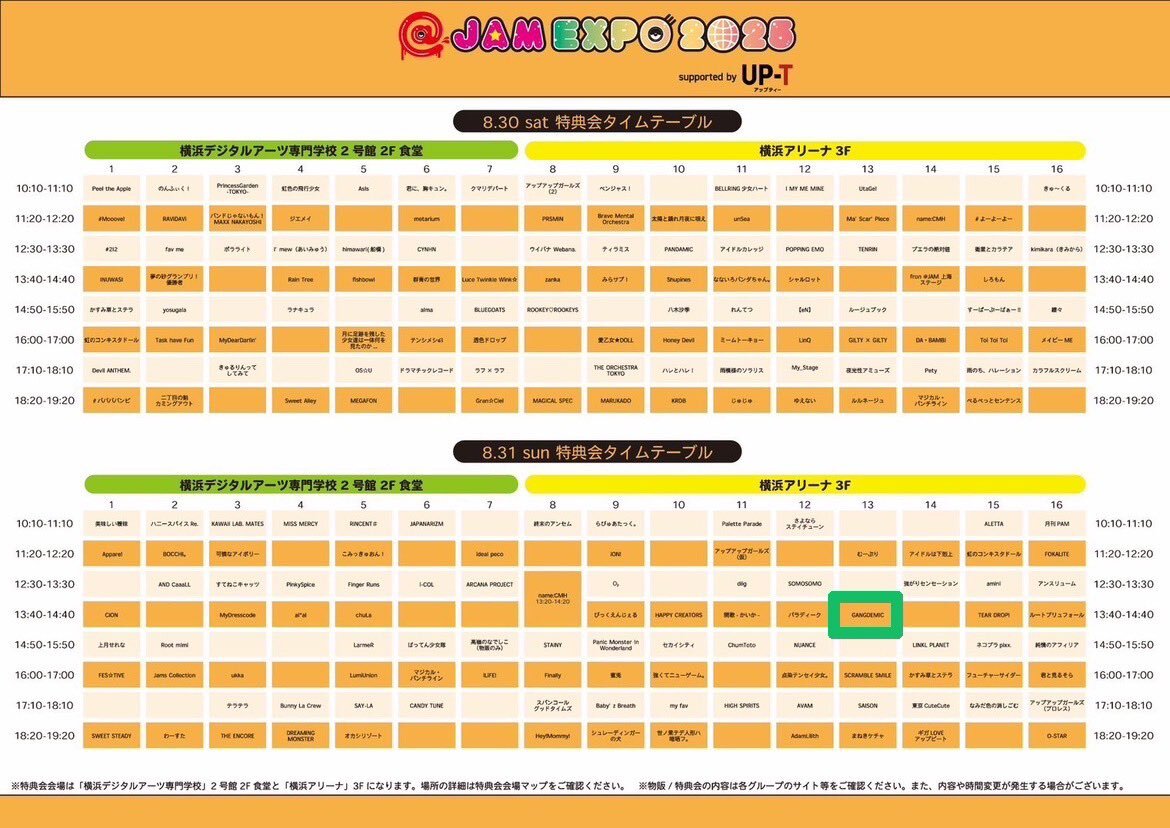This screenshot has height=828, width=1170.
Task: Click the Gran☆Ciel cell
Action: 489,401
